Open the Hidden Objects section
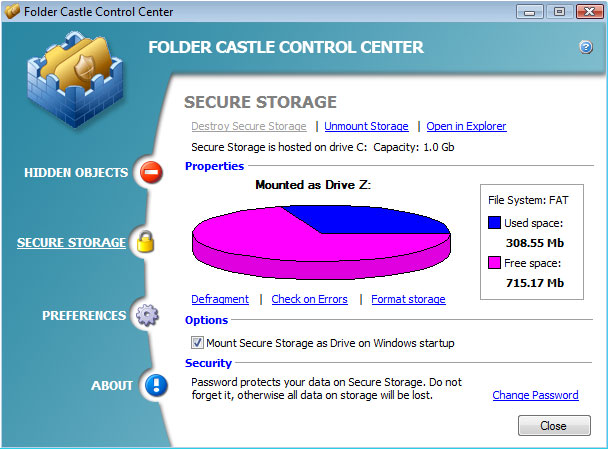608x449 pixels. point(76,173)
